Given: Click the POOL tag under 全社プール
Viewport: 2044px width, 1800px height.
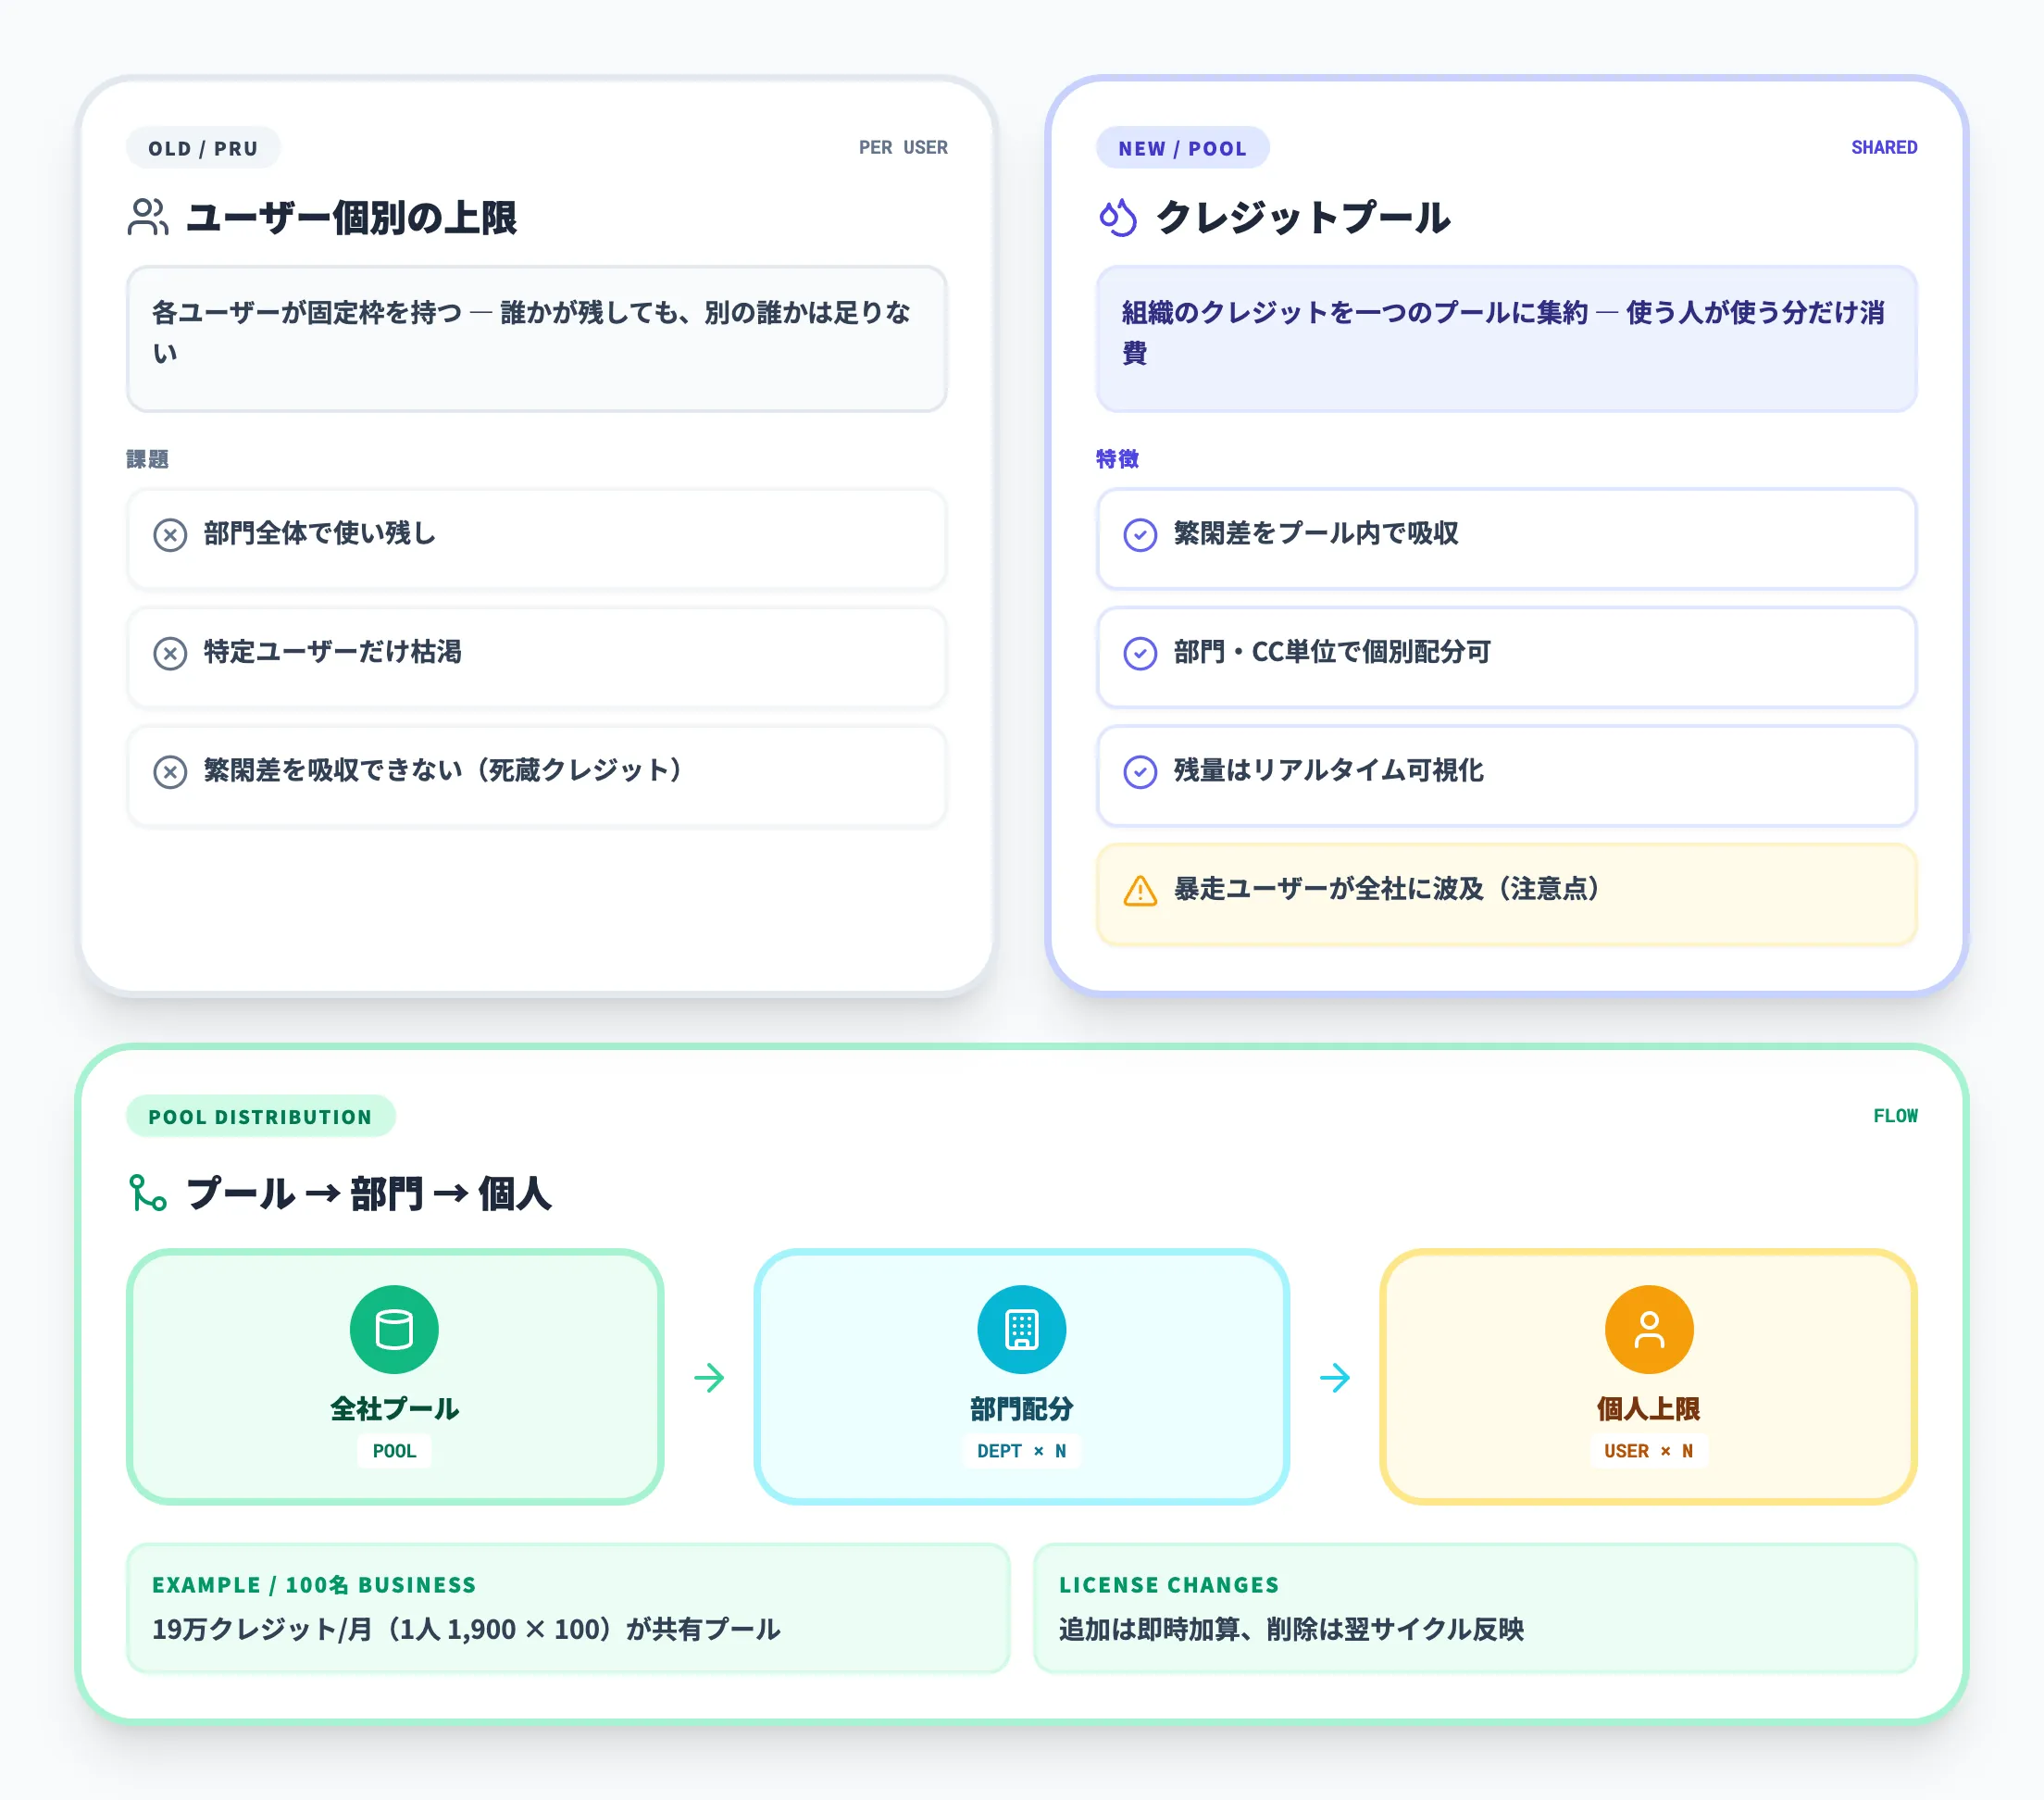Looking at the screenshot, I should pyautogui.click(x=394, y=1451).
